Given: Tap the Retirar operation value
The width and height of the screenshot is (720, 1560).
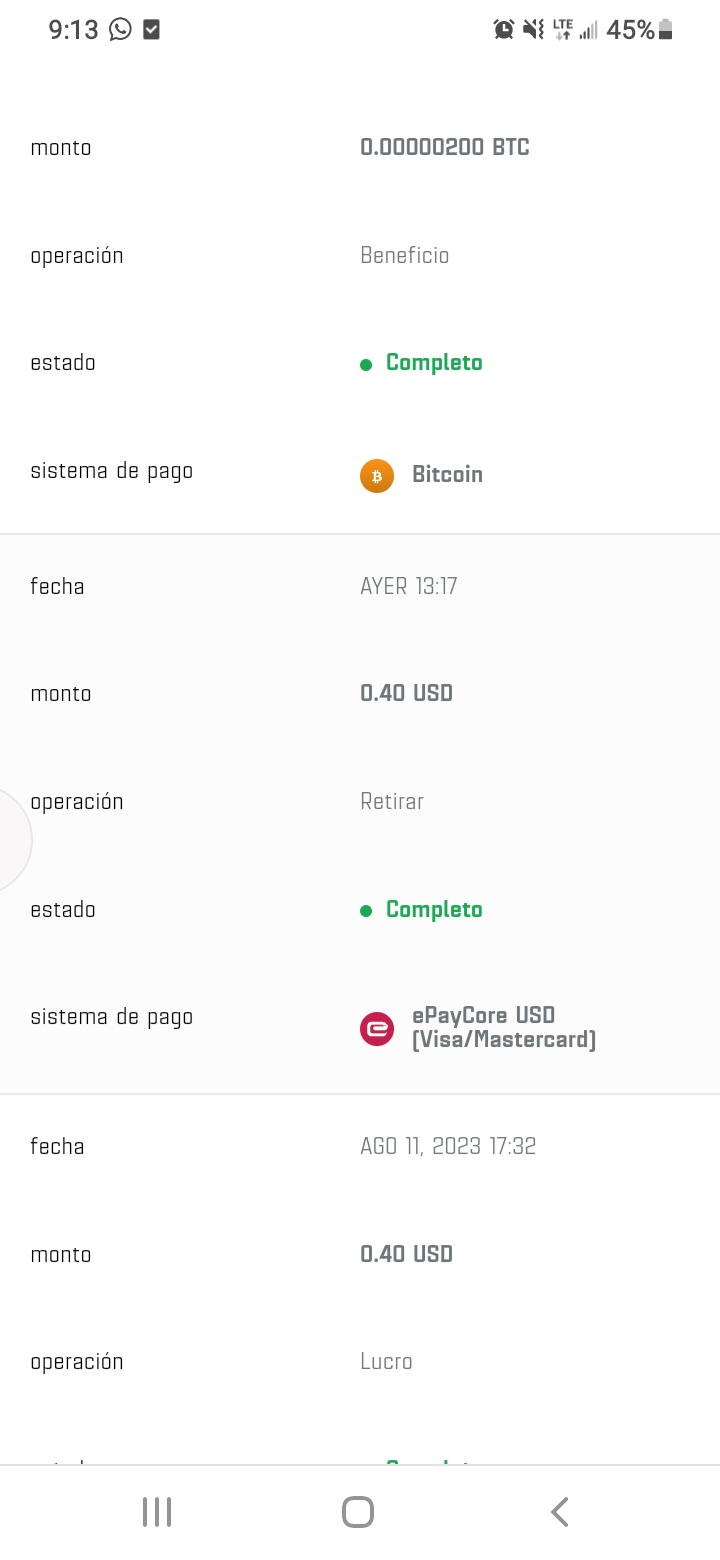Looking at the screenshot, I should pos(392,802).
